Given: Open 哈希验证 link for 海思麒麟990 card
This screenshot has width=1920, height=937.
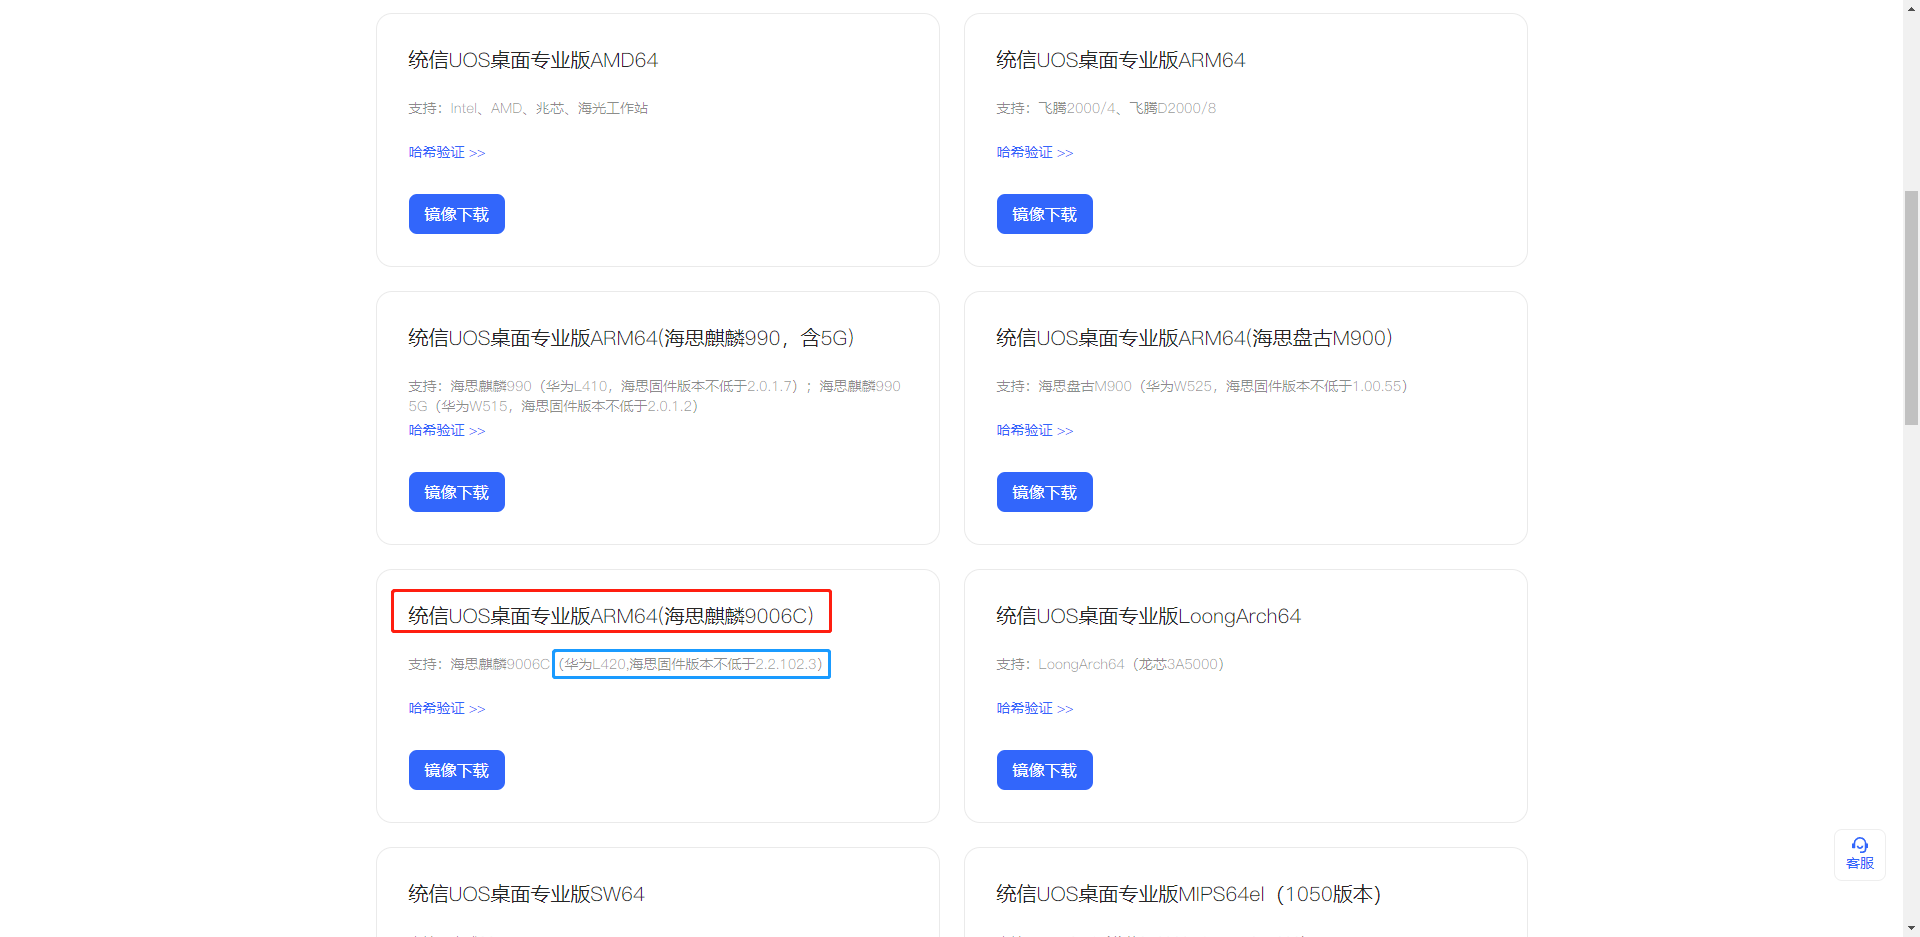Looking at the screenshot, I should [447, 430].
